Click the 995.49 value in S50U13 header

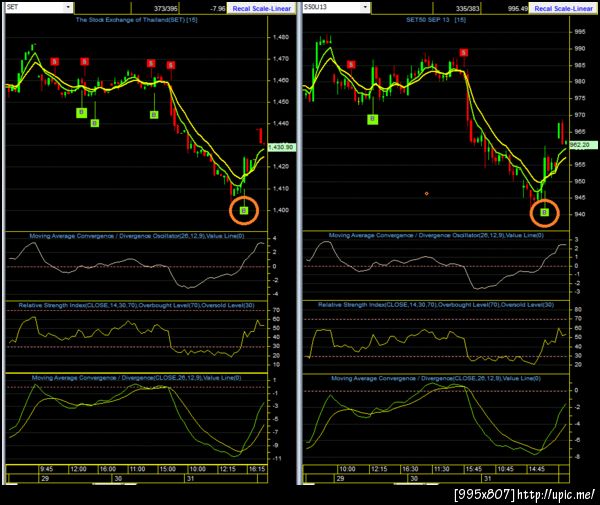click(518, 8)
